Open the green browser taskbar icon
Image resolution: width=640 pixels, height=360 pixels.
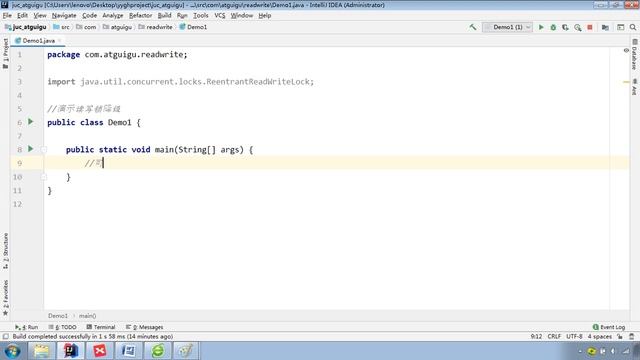click(x=158, y=351)
